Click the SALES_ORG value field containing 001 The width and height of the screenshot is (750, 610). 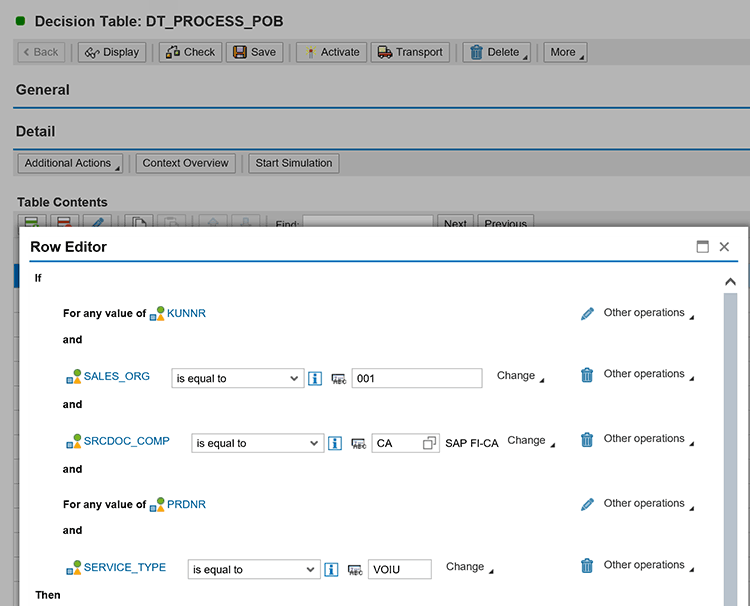(416, 378)
